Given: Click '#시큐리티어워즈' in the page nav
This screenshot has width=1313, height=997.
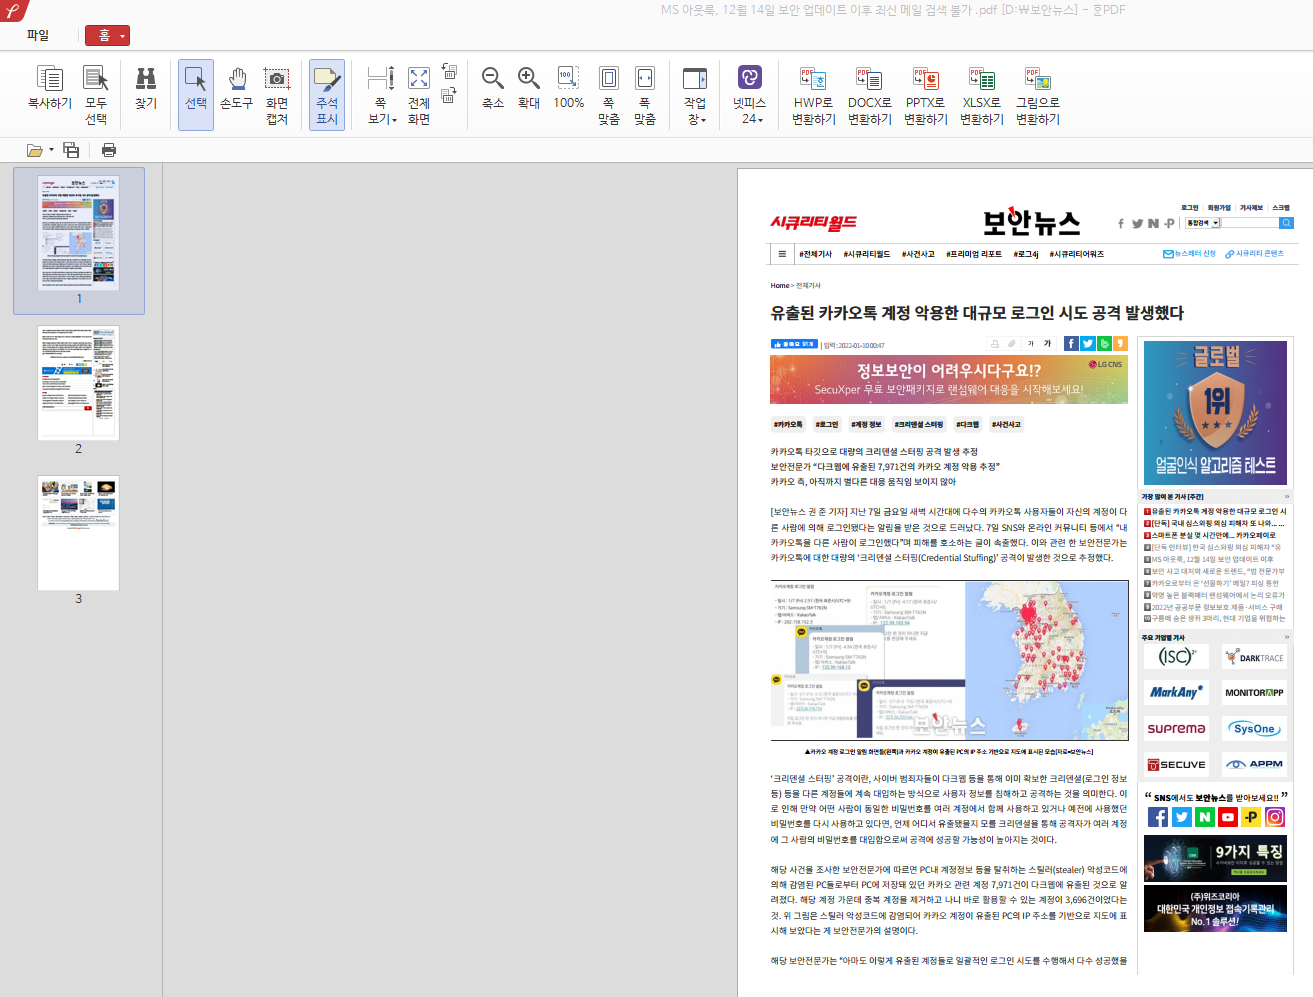Looking at the screenshot, I should 1077,254.
